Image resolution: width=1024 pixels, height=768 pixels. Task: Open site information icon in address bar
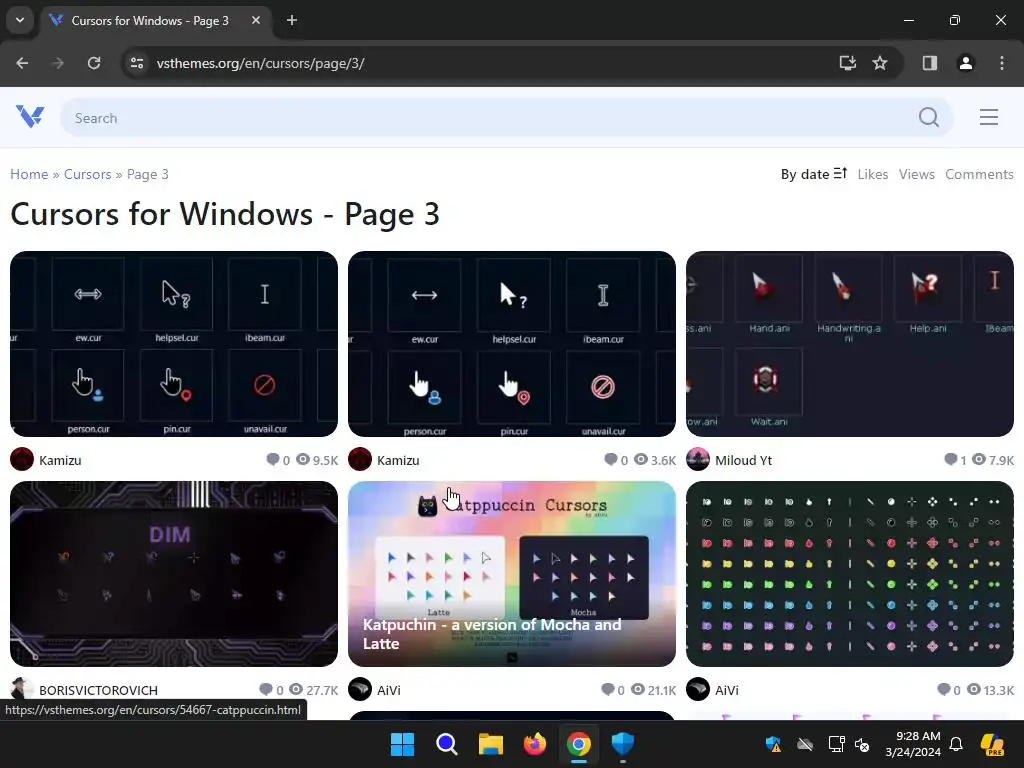137,63
